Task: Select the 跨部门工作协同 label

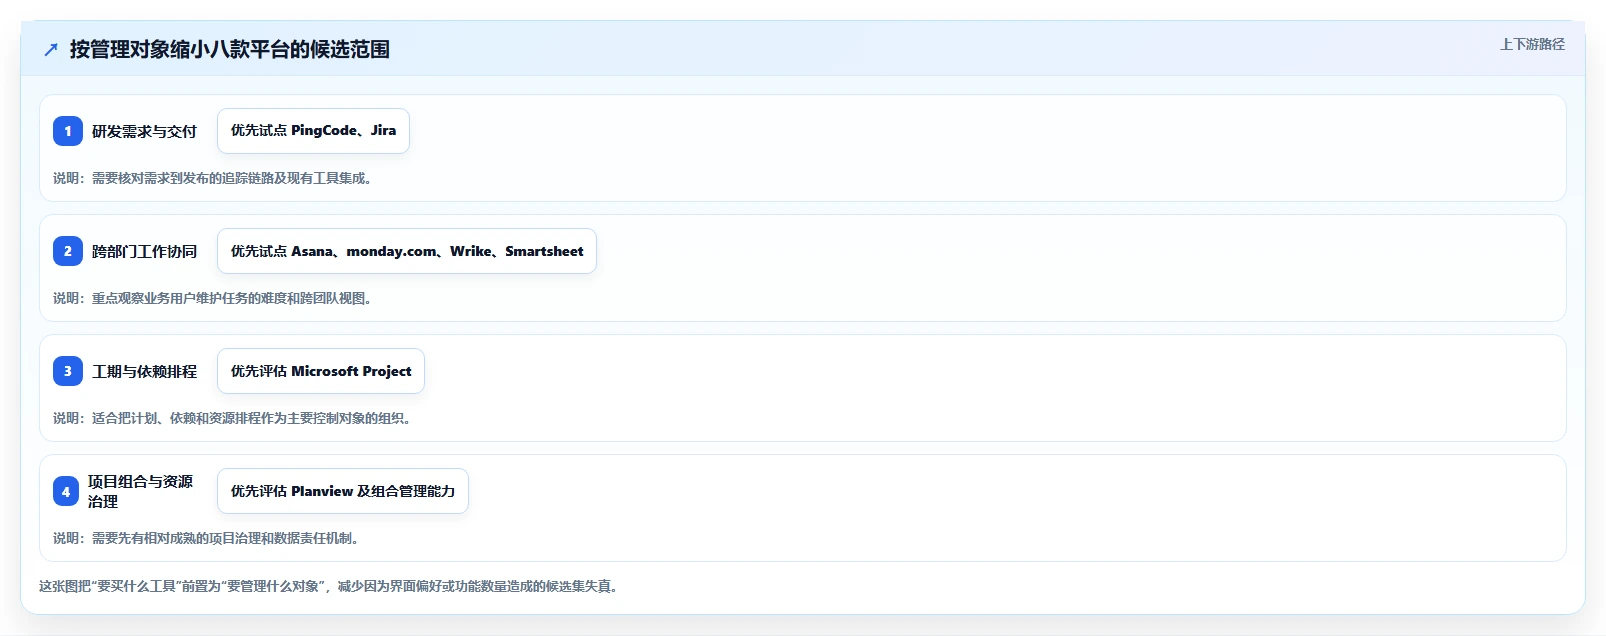Action: [145, 251]
